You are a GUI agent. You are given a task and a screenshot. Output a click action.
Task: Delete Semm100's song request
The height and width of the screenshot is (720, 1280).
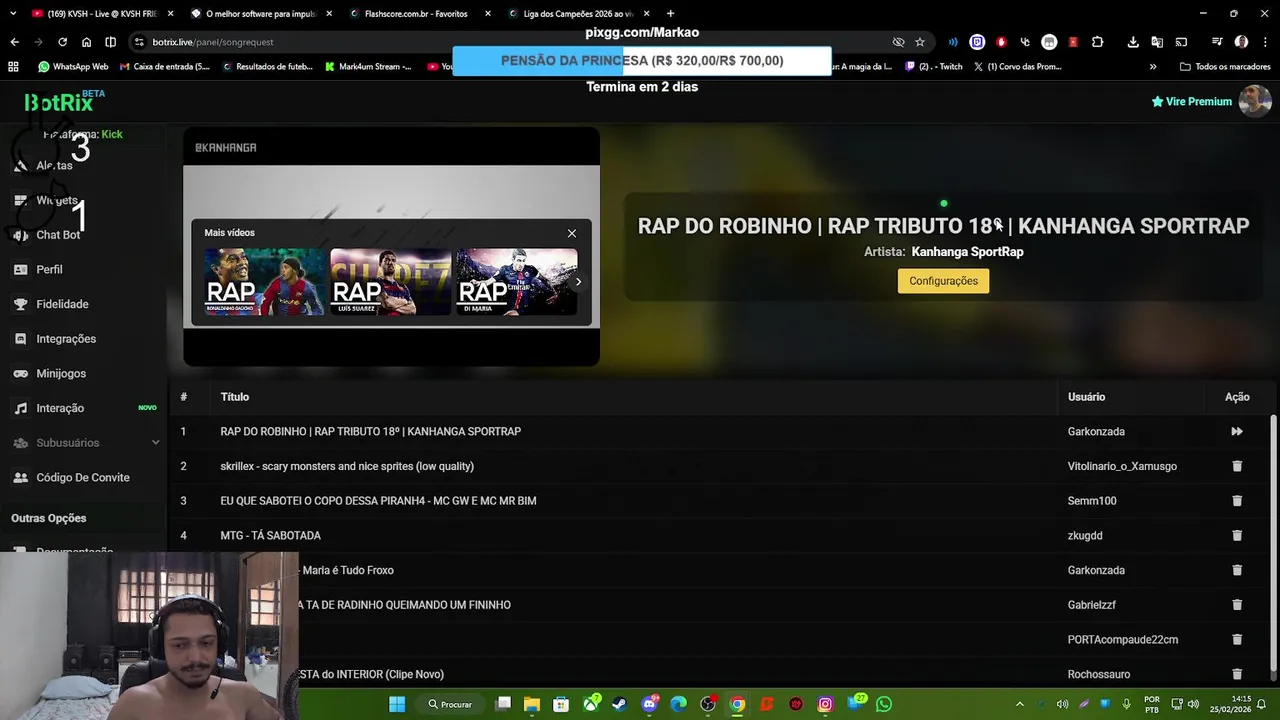pyautogui.click(x=1237, y=501)
